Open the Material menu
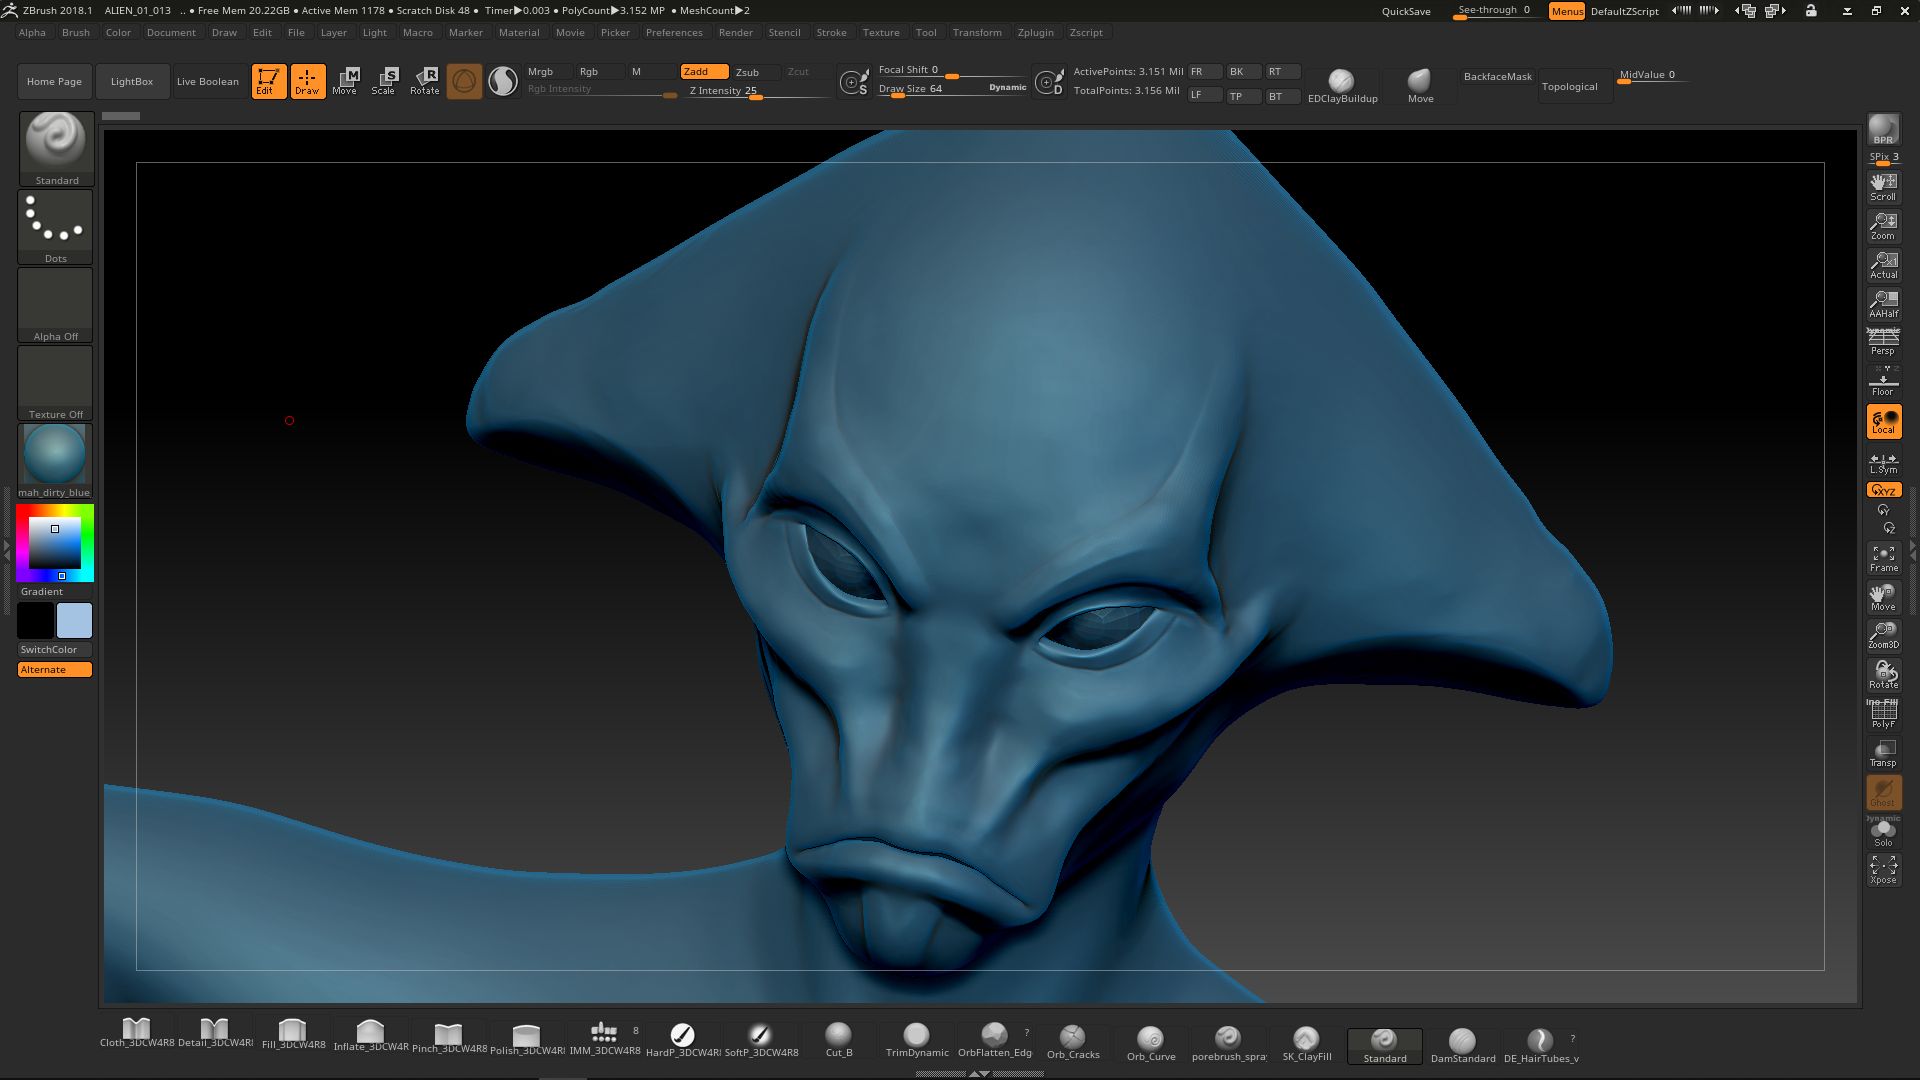 point(519,33)
